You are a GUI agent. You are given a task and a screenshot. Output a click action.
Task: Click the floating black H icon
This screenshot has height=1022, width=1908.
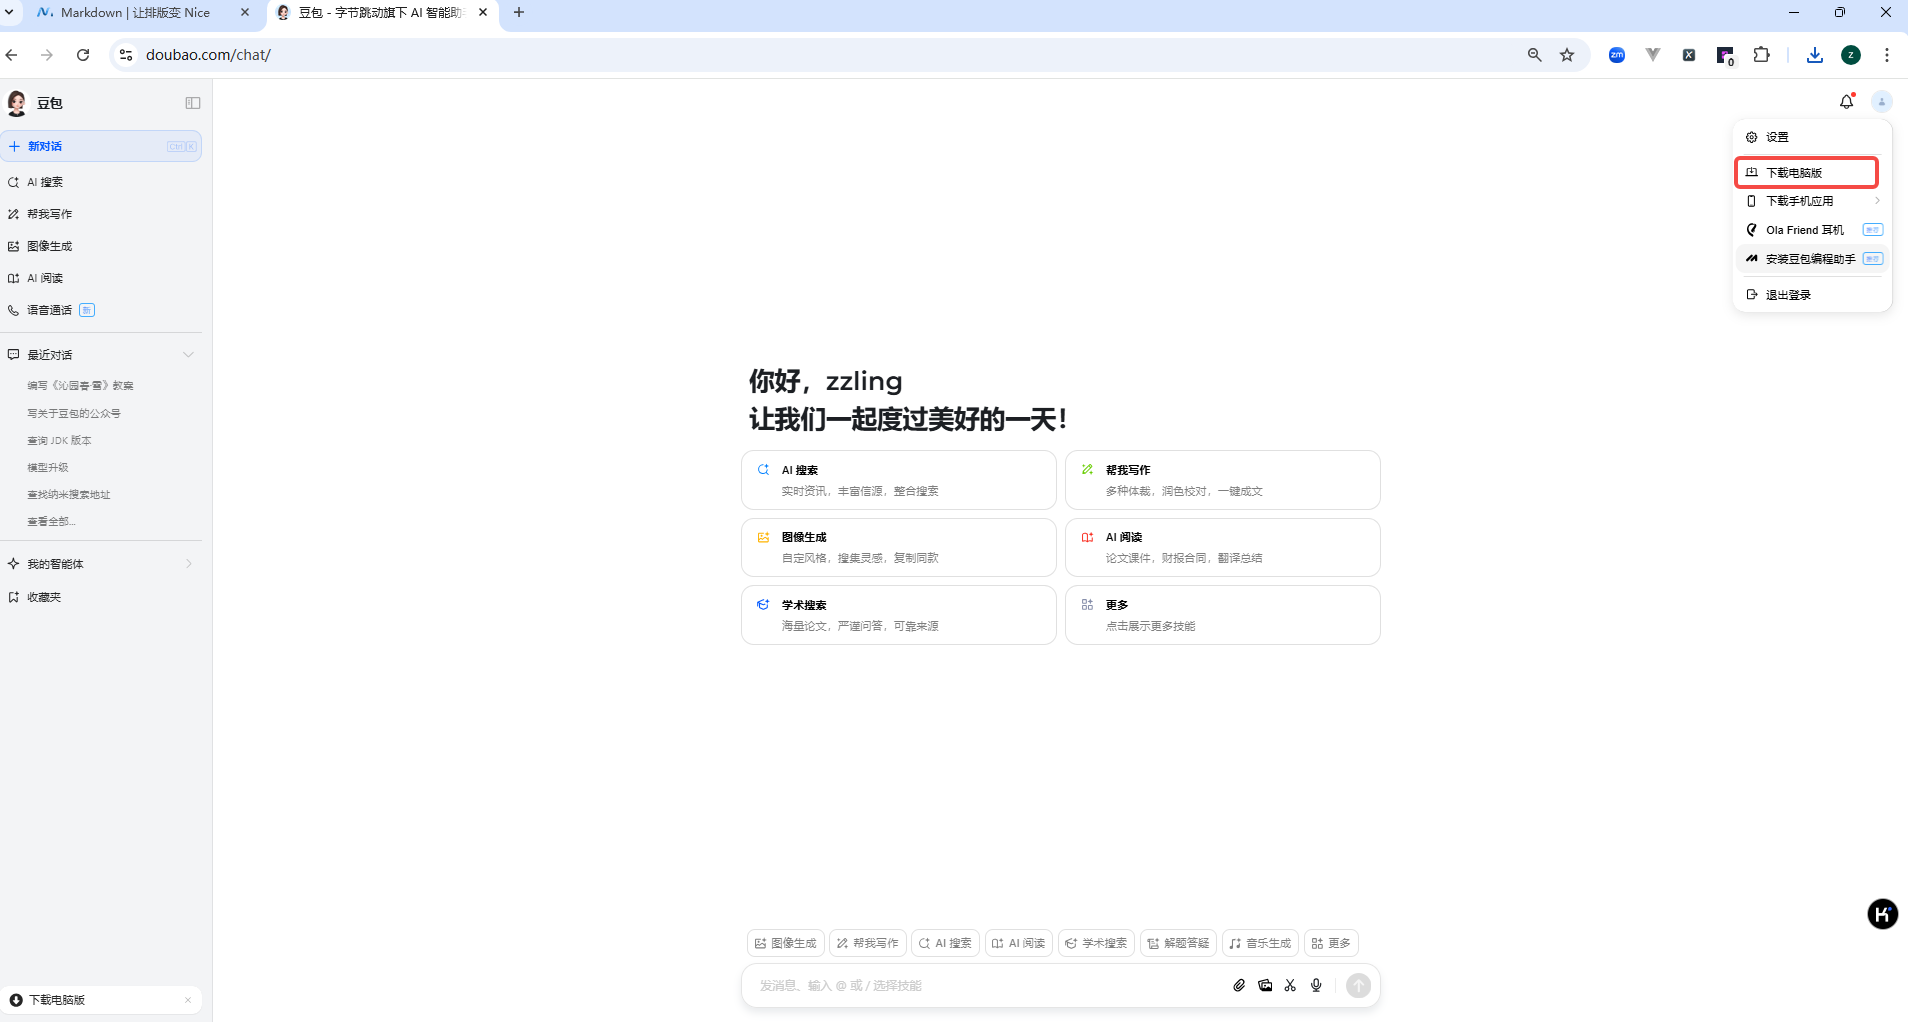1882,914
